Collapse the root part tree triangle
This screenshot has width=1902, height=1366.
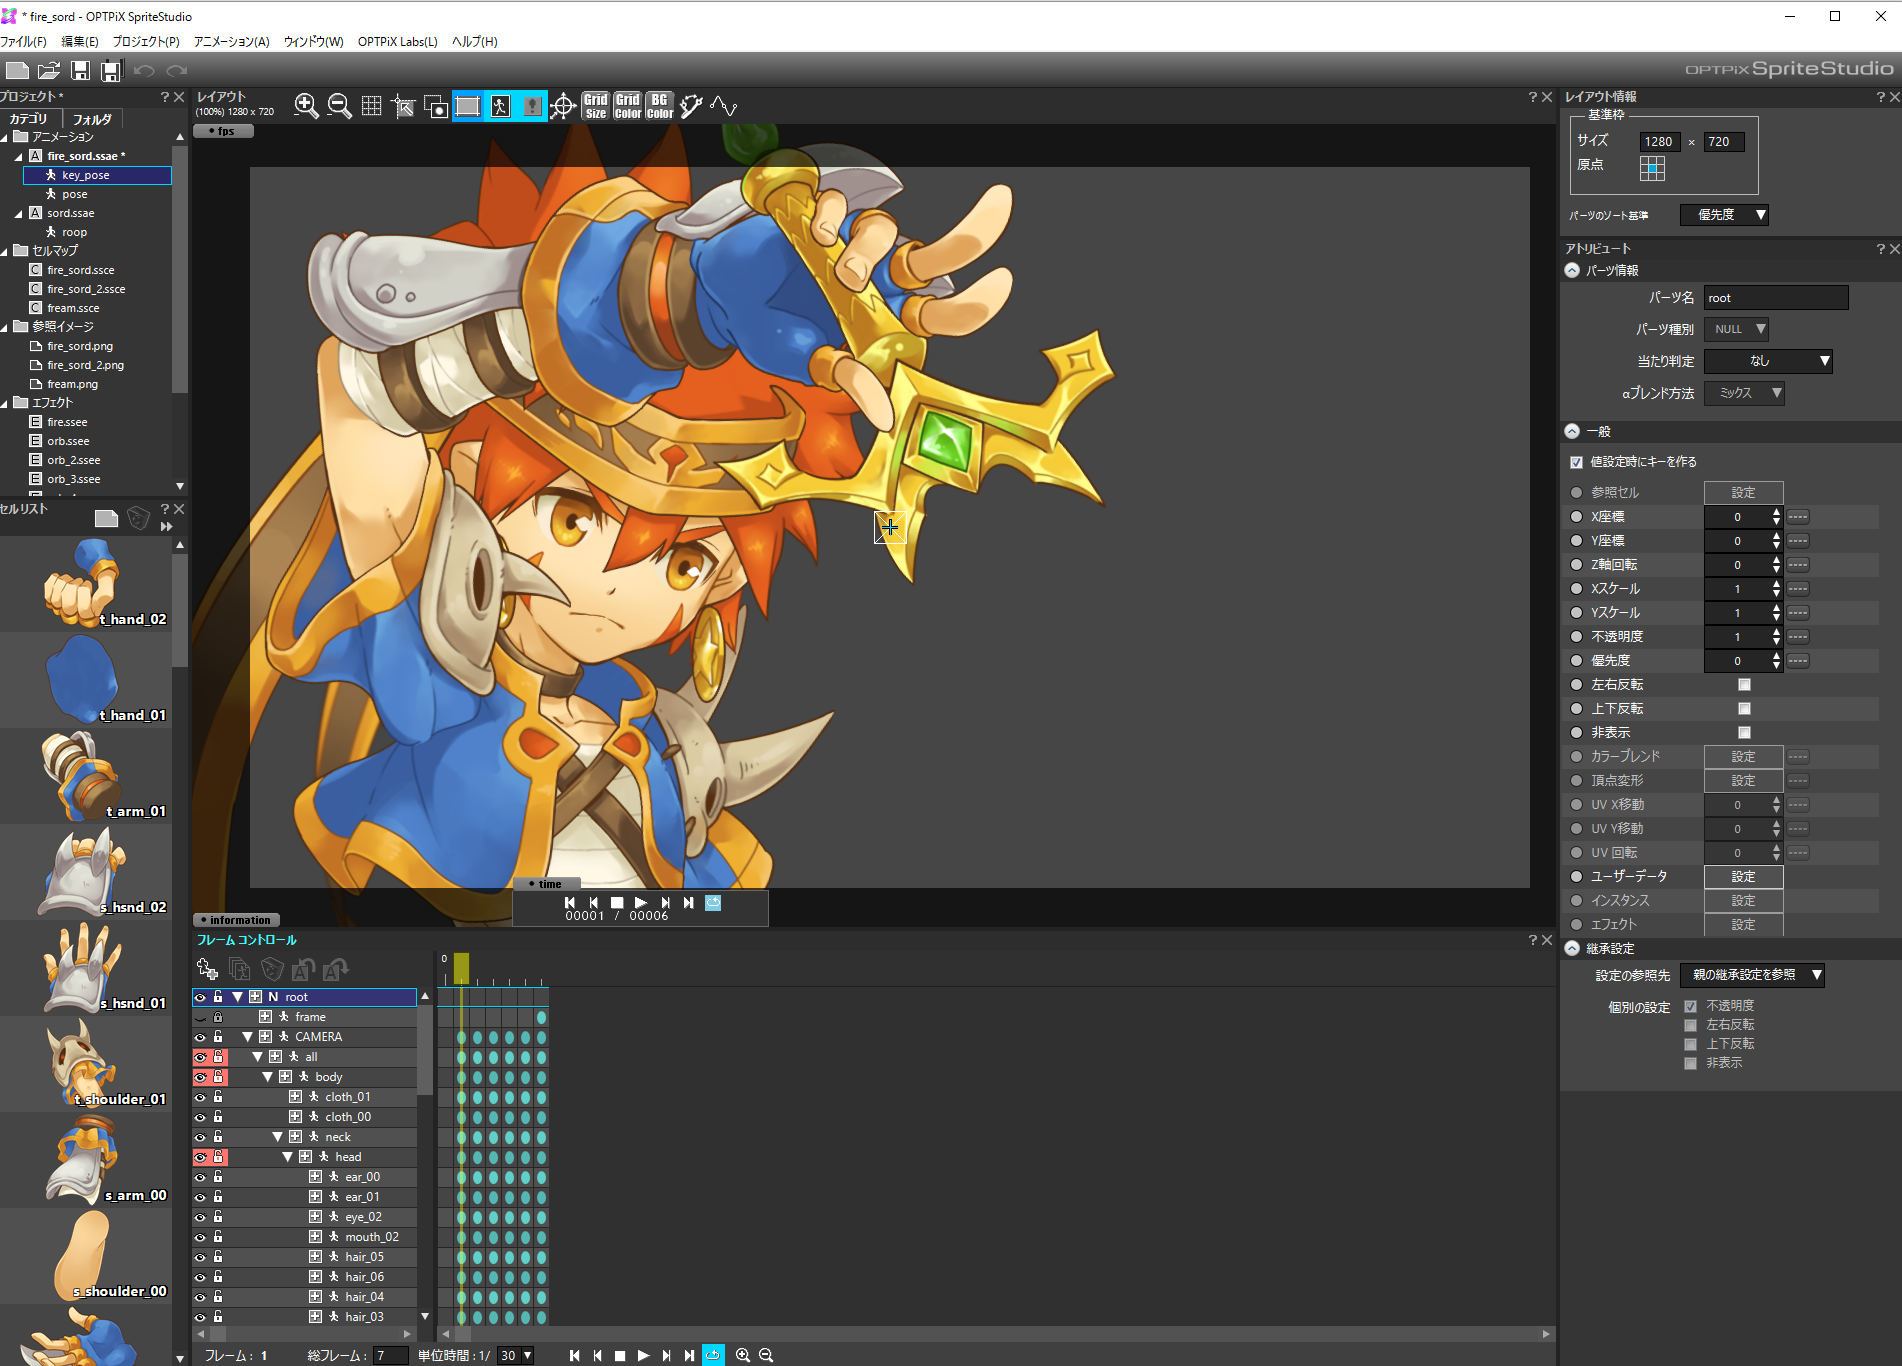tap(237, 997)
